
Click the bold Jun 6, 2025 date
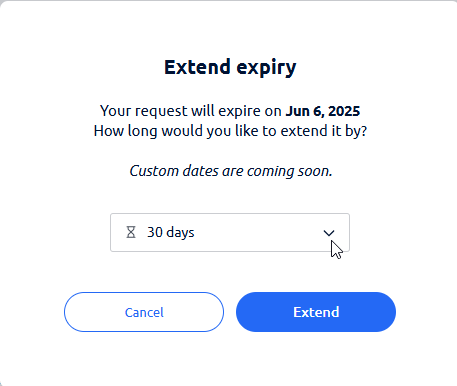coord(323,111)
